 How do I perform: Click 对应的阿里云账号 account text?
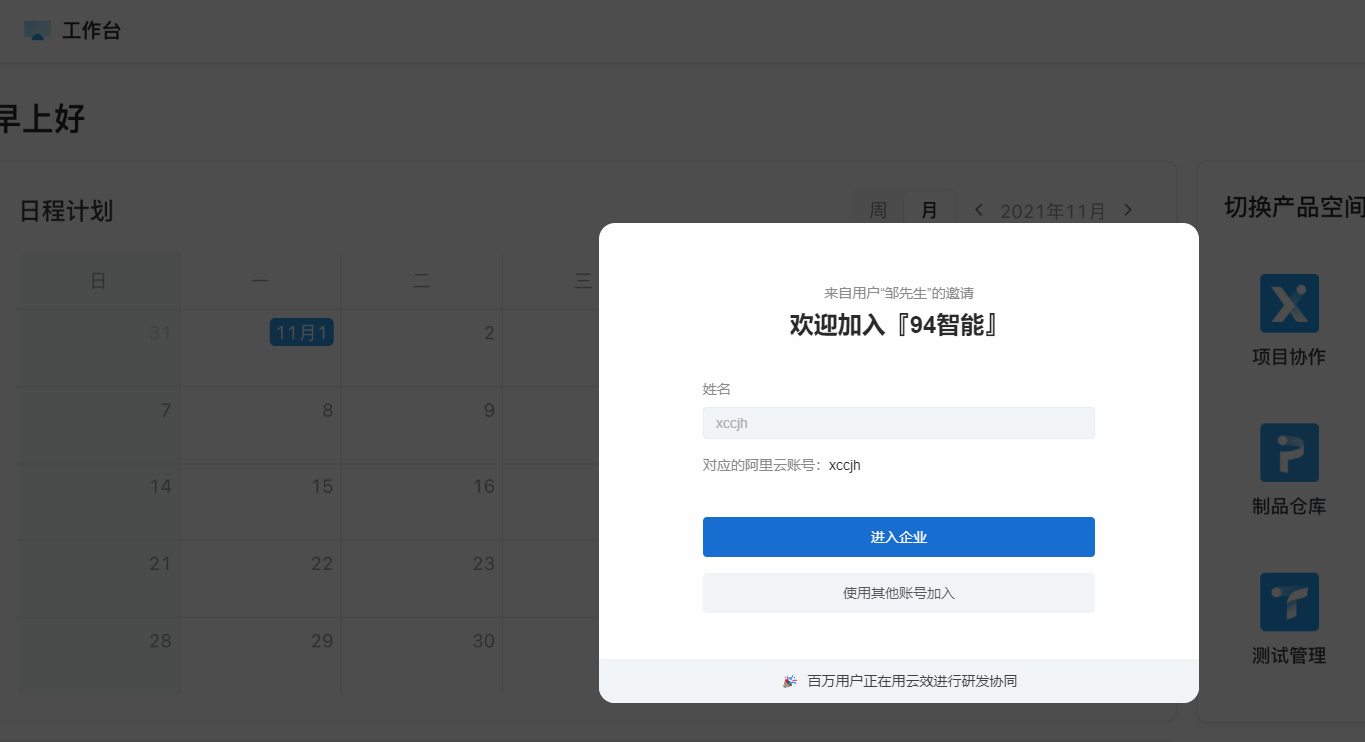click(x=782, y=465)
